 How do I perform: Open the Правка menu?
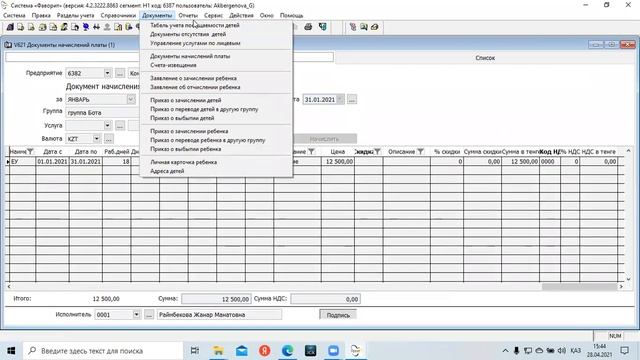pos(41,16)
